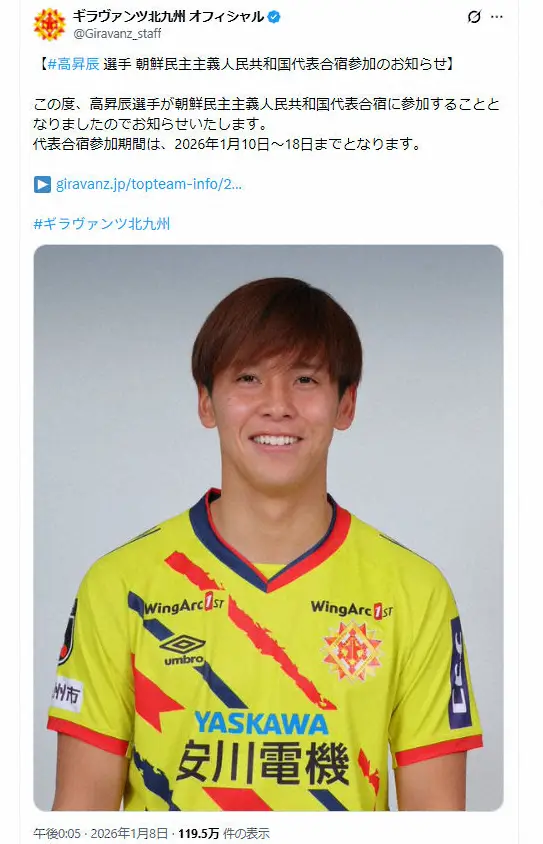Click the club crest on the jersey
Viewport: 543px width, 844px height.
[x=352, y=650]
